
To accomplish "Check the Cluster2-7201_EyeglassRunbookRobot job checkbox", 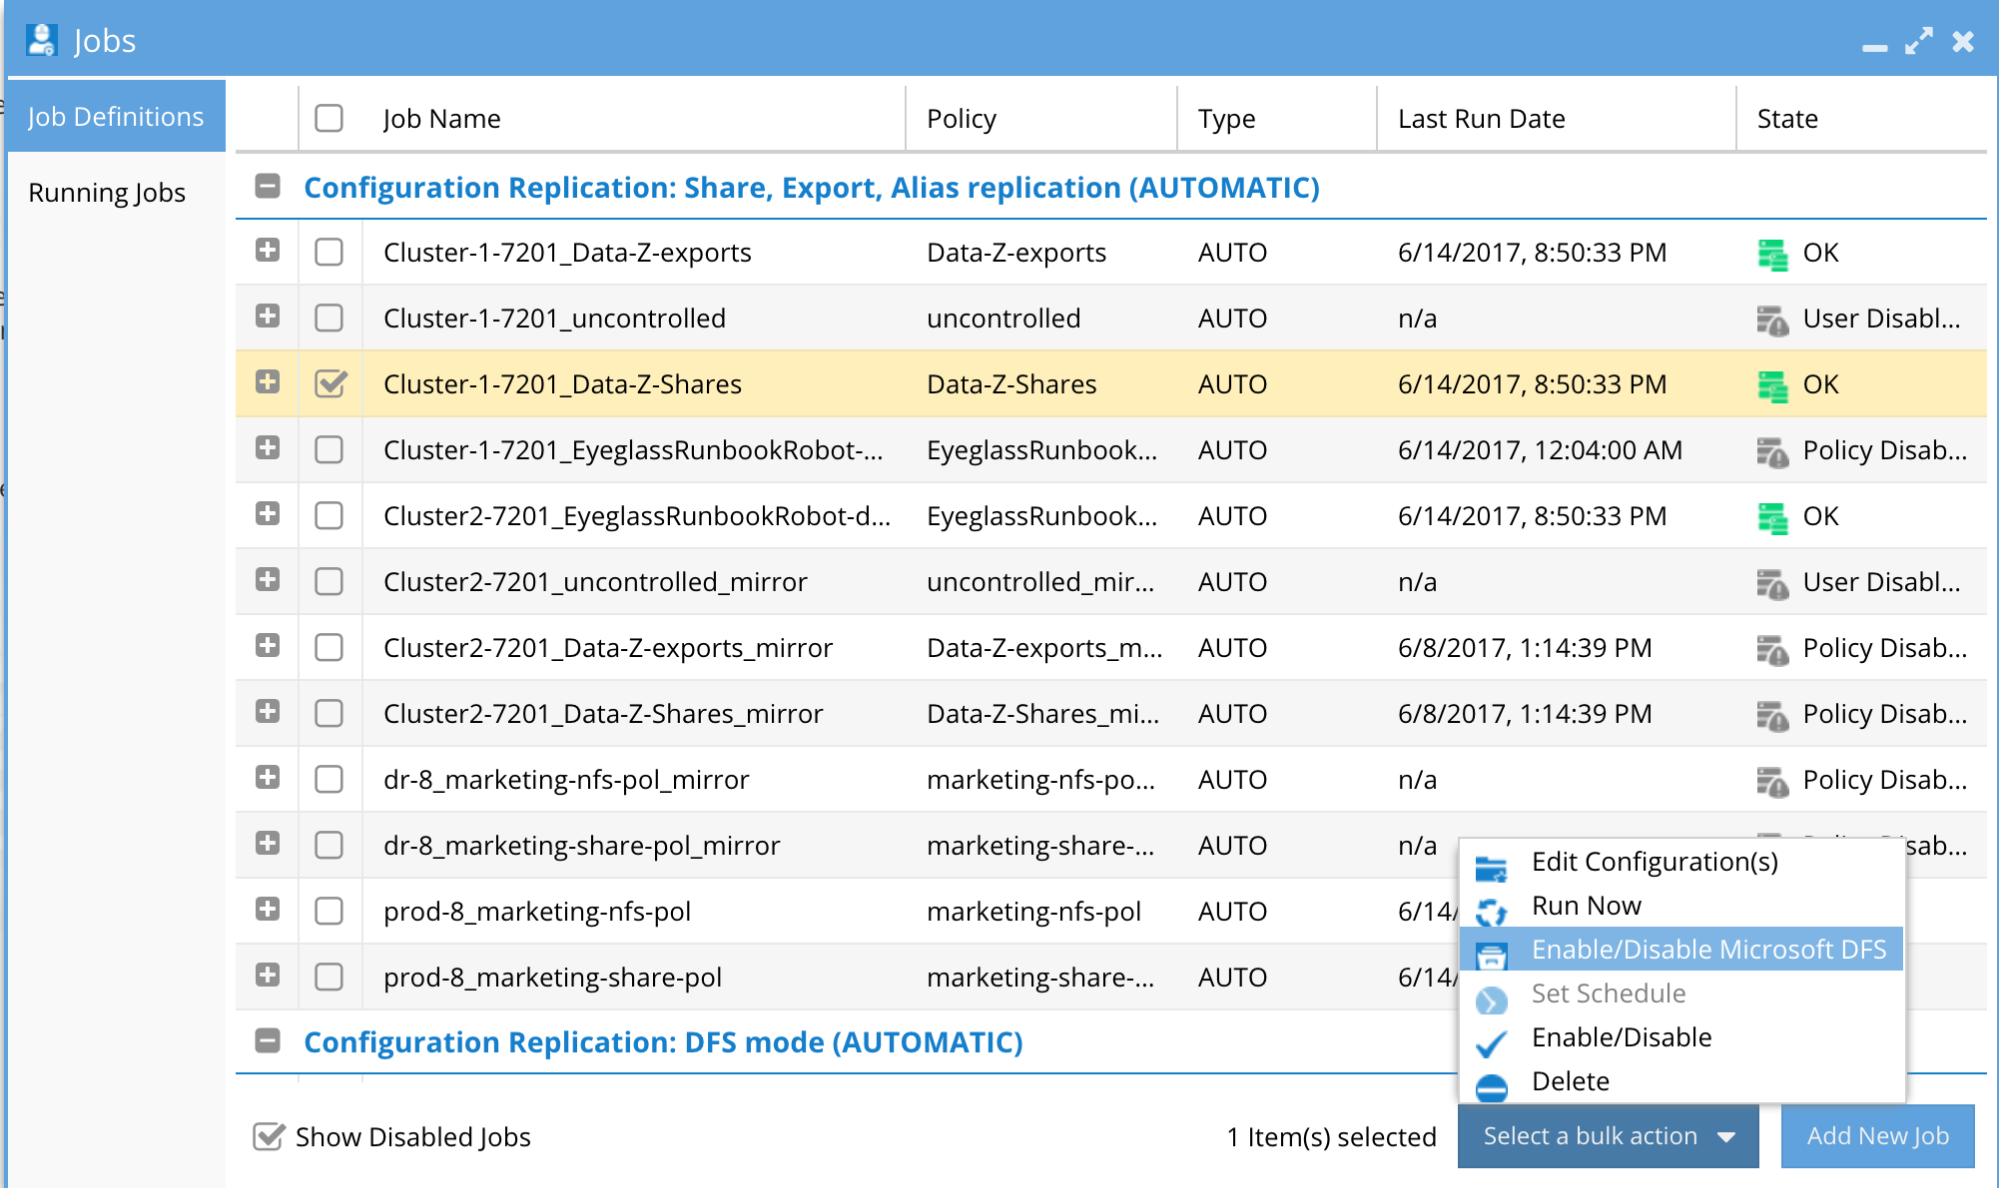I will (329, 516).
